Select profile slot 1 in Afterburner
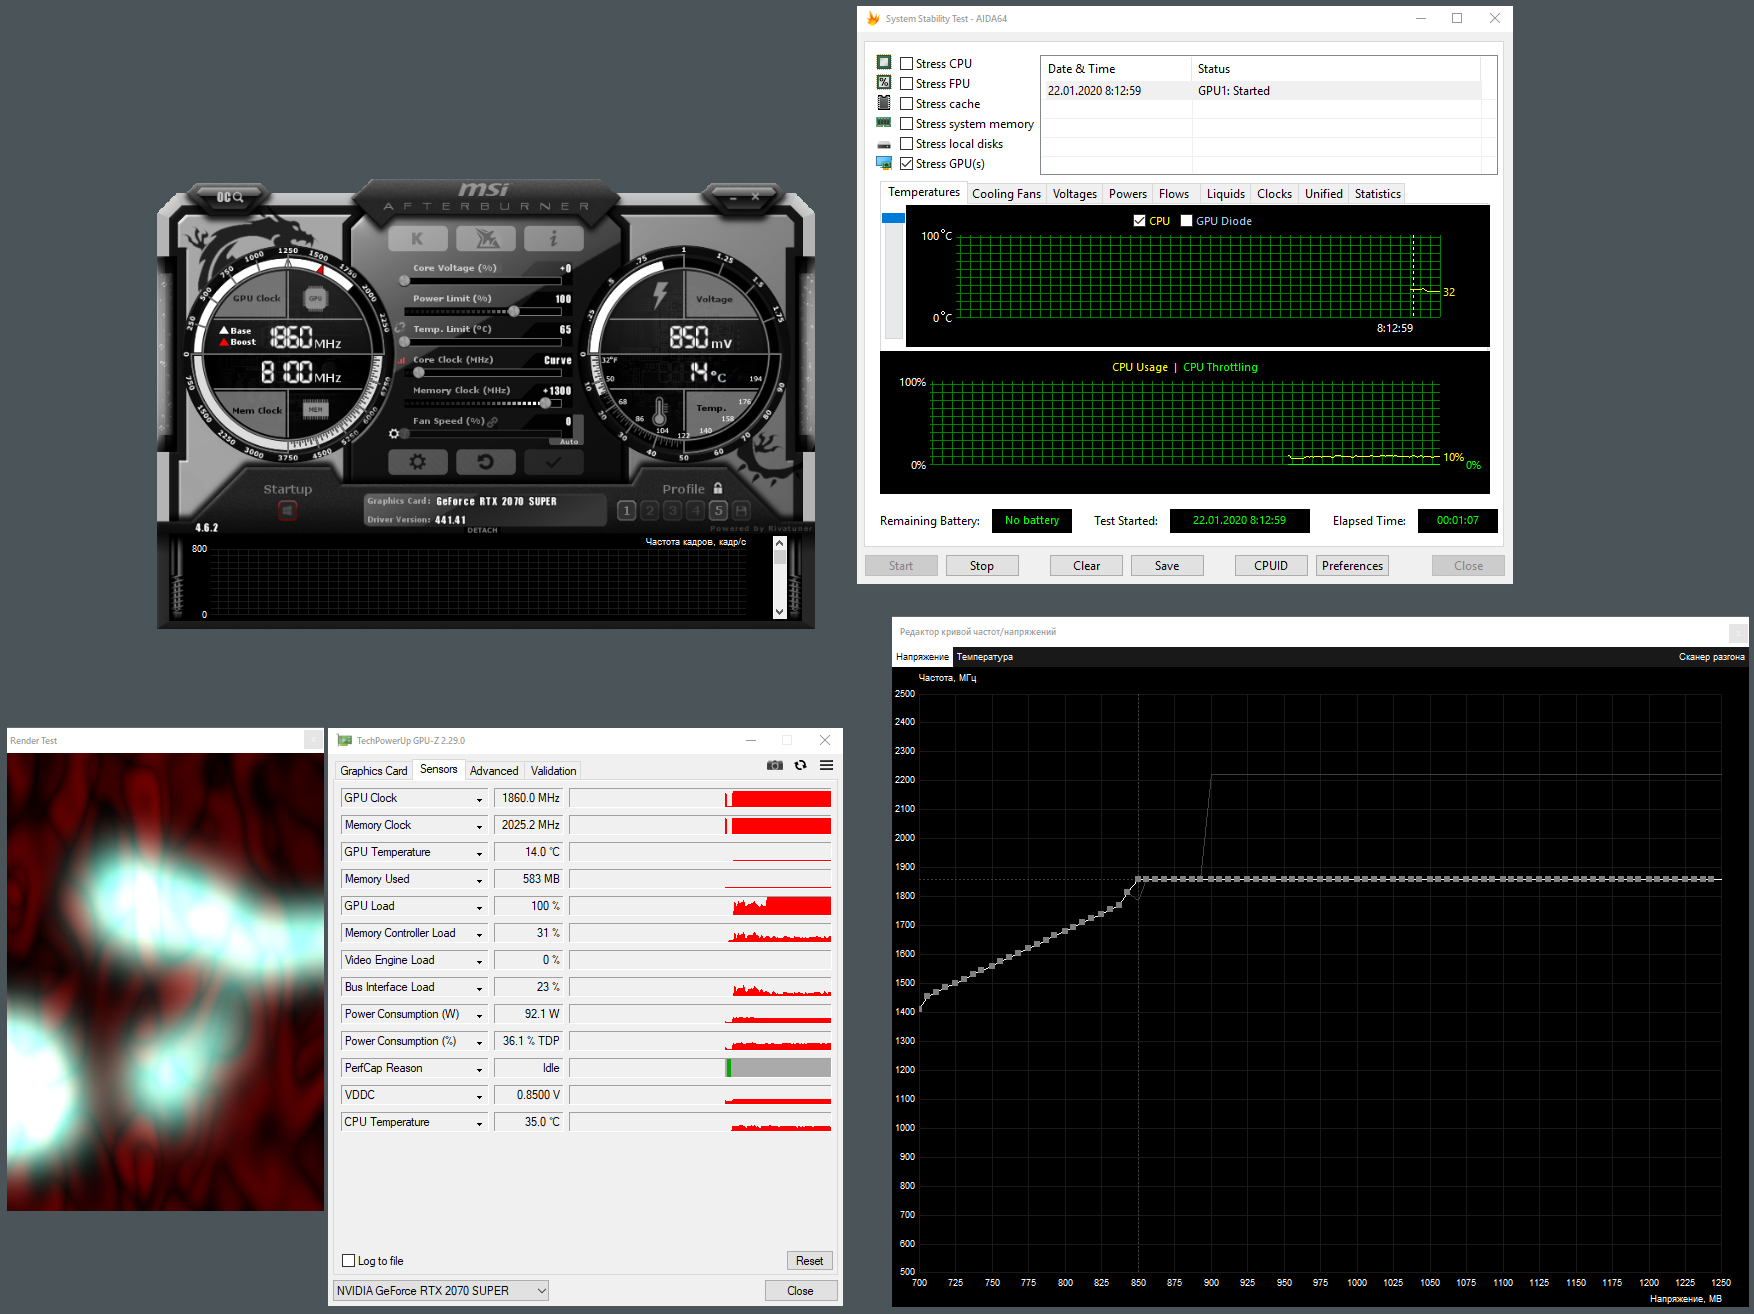 (627, 511)
